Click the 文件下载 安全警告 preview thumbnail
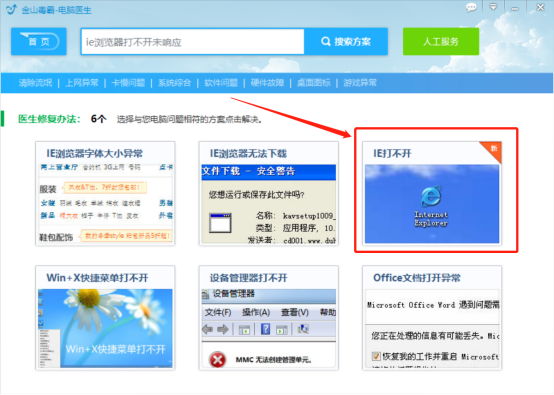 pos(269,204)
